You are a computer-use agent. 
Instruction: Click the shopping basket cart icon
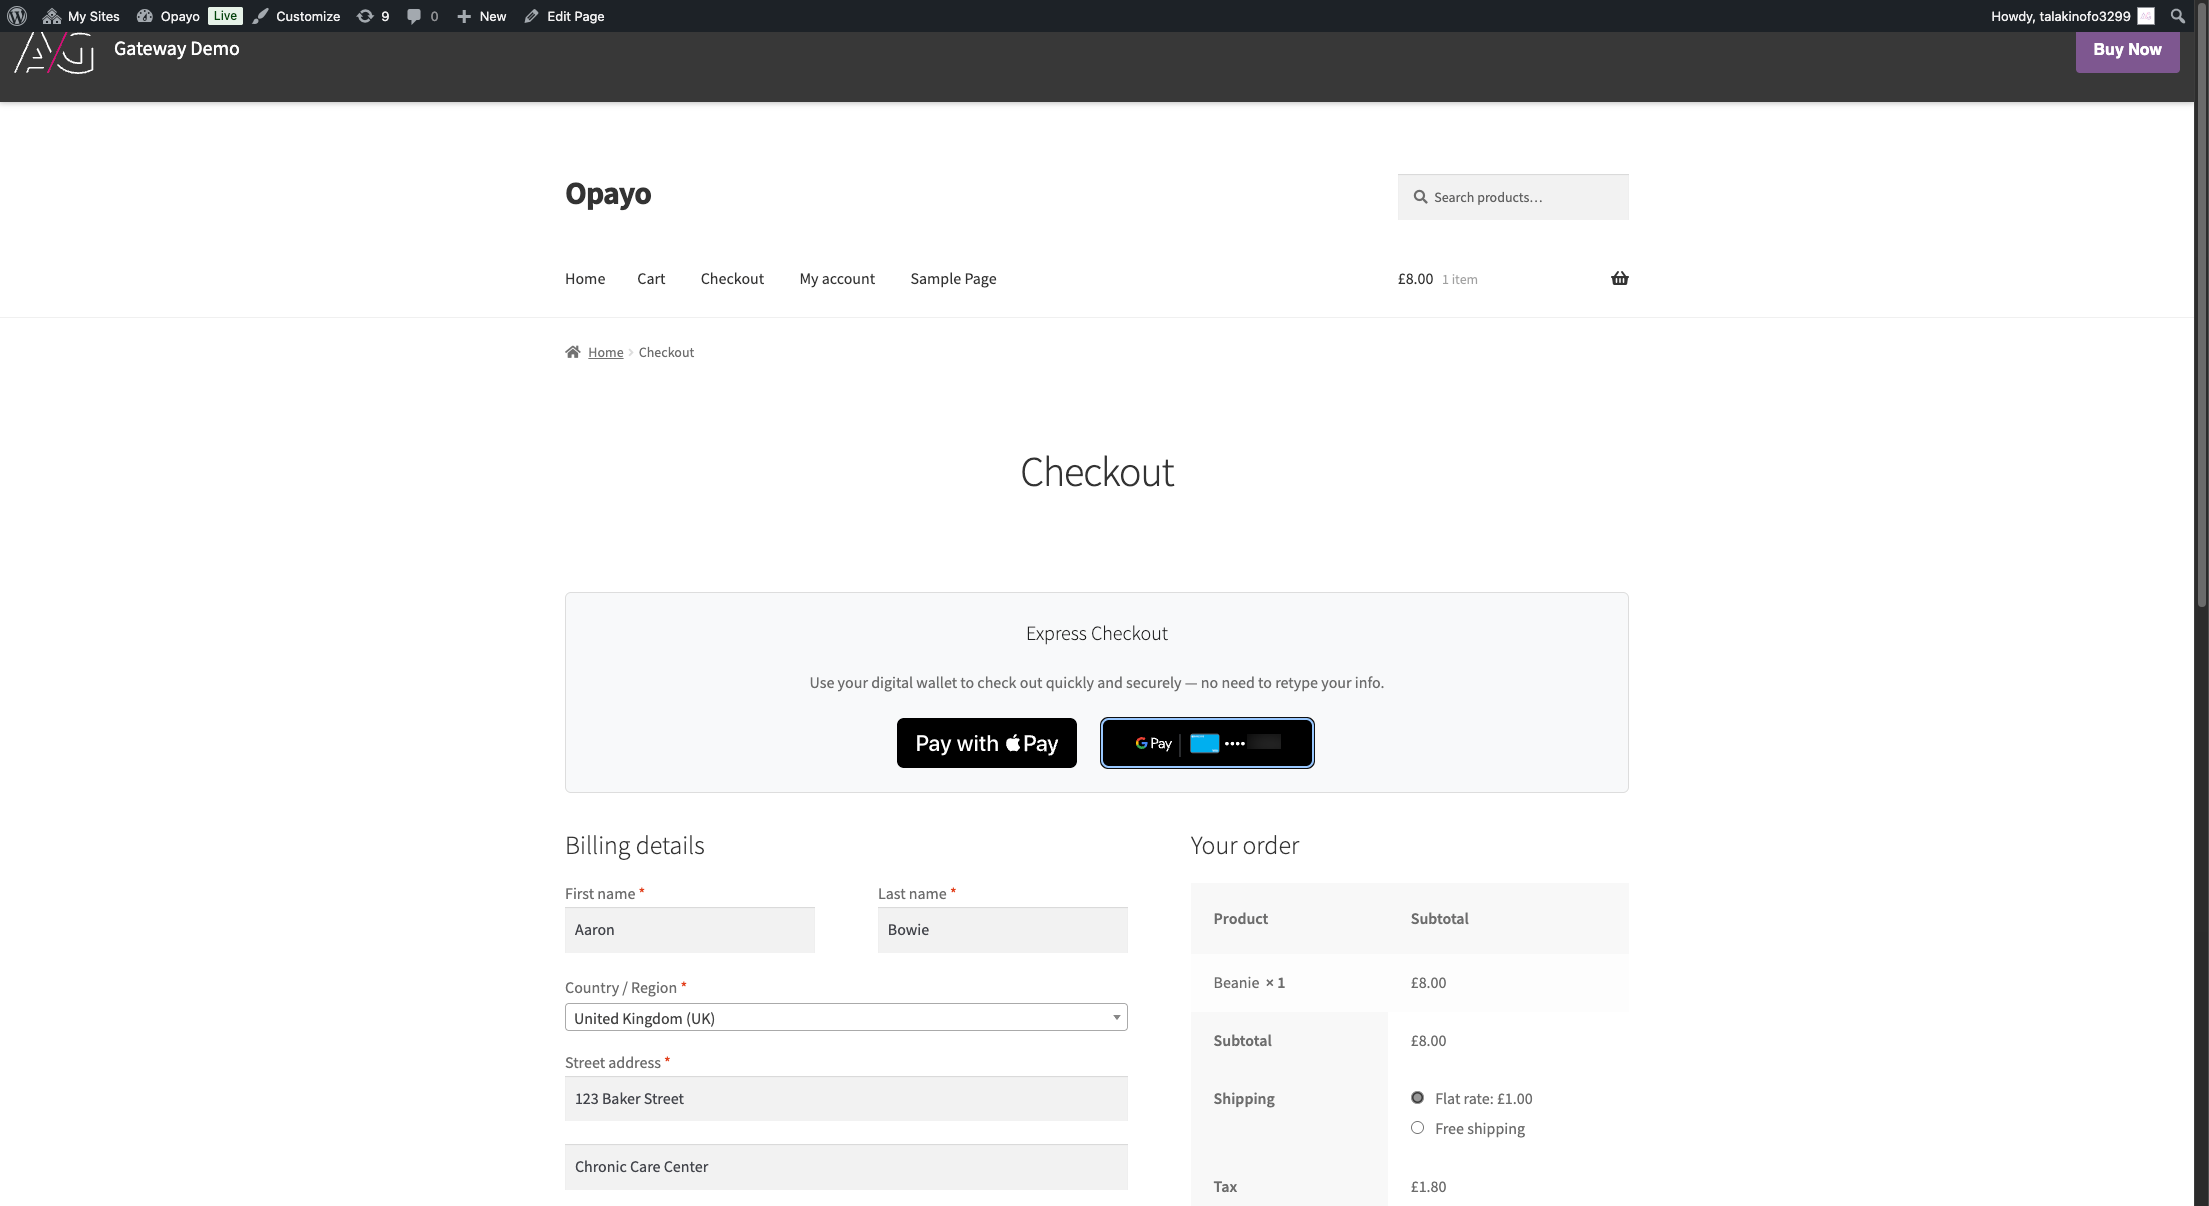[x=1619, y=278]
